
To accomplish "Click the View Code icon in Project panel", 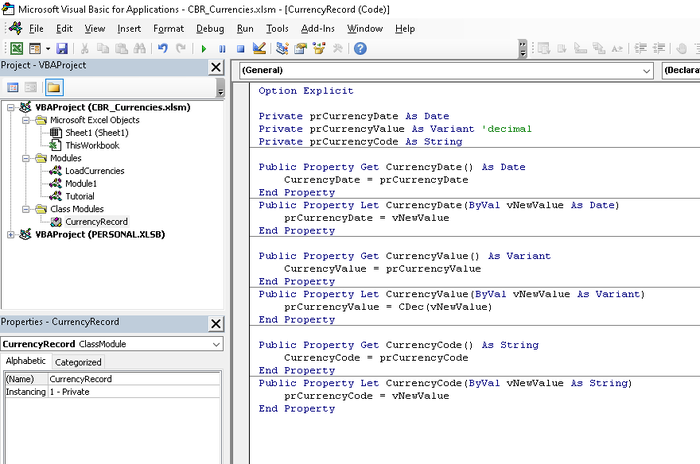I will pos(12,88).
